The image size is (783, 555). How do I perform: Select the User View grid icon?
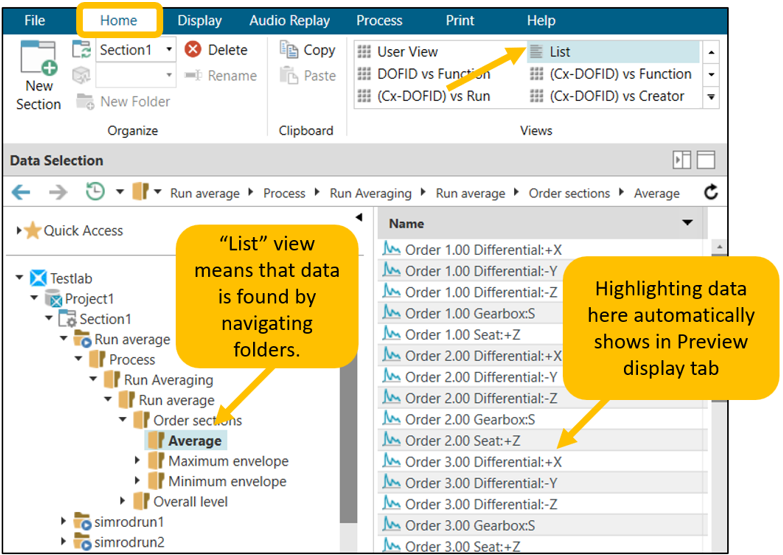(365, 52)
